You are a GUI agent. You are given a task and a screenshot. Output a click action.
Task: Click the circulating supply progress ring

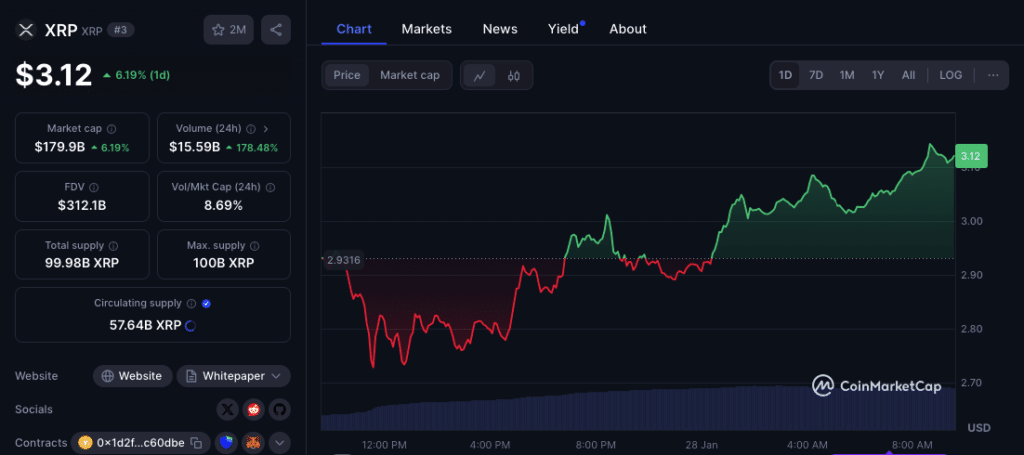pos(190,325)
